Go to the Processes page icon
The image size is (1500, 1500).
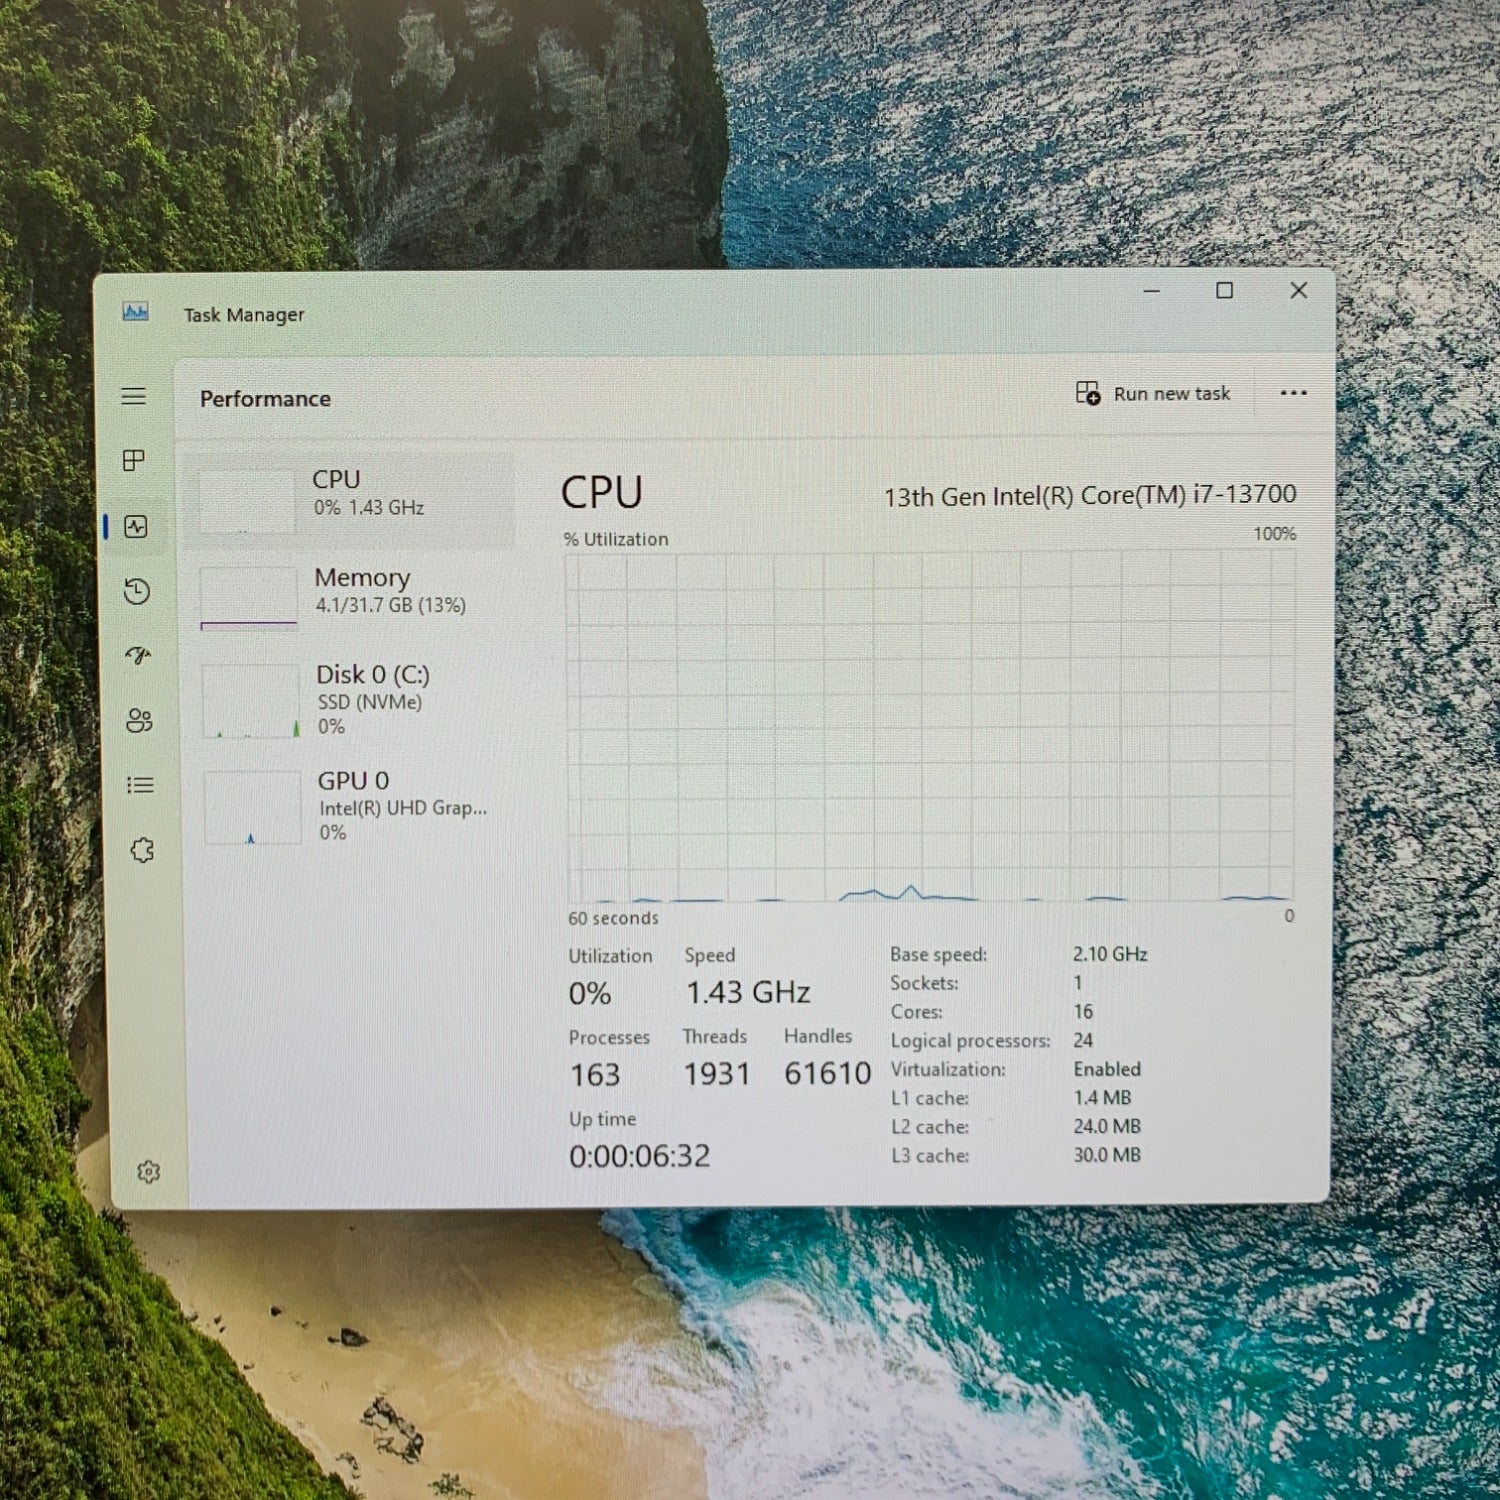pyautogui.click(x=134, y=460)
